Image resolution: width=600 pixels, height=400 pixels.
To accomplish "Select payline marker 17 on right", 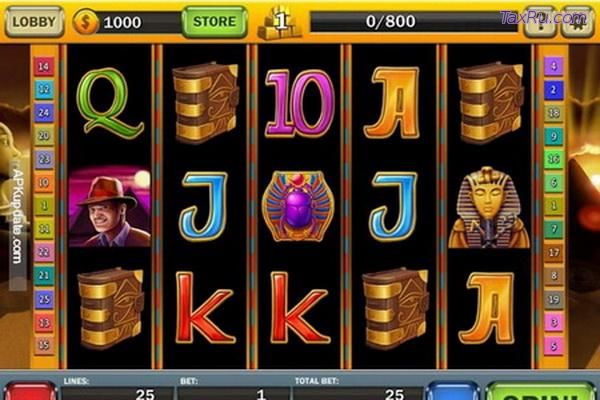I will (x=553, y=252).
